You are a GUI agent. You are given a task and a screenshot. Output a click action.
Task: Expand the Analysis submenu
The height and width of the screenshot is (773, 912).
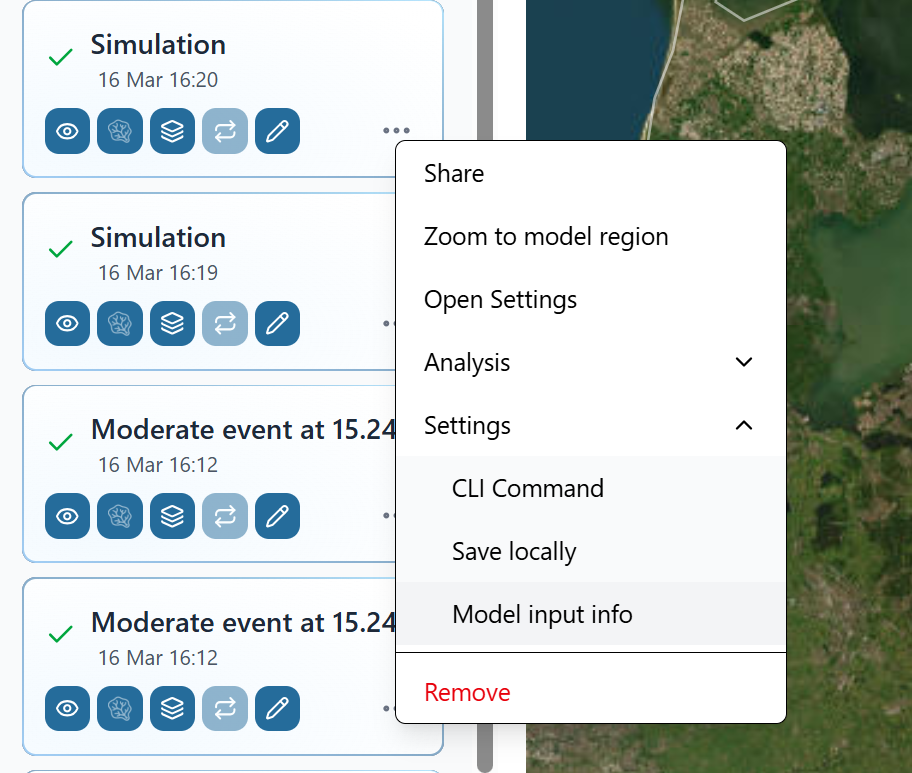point(590,362)
